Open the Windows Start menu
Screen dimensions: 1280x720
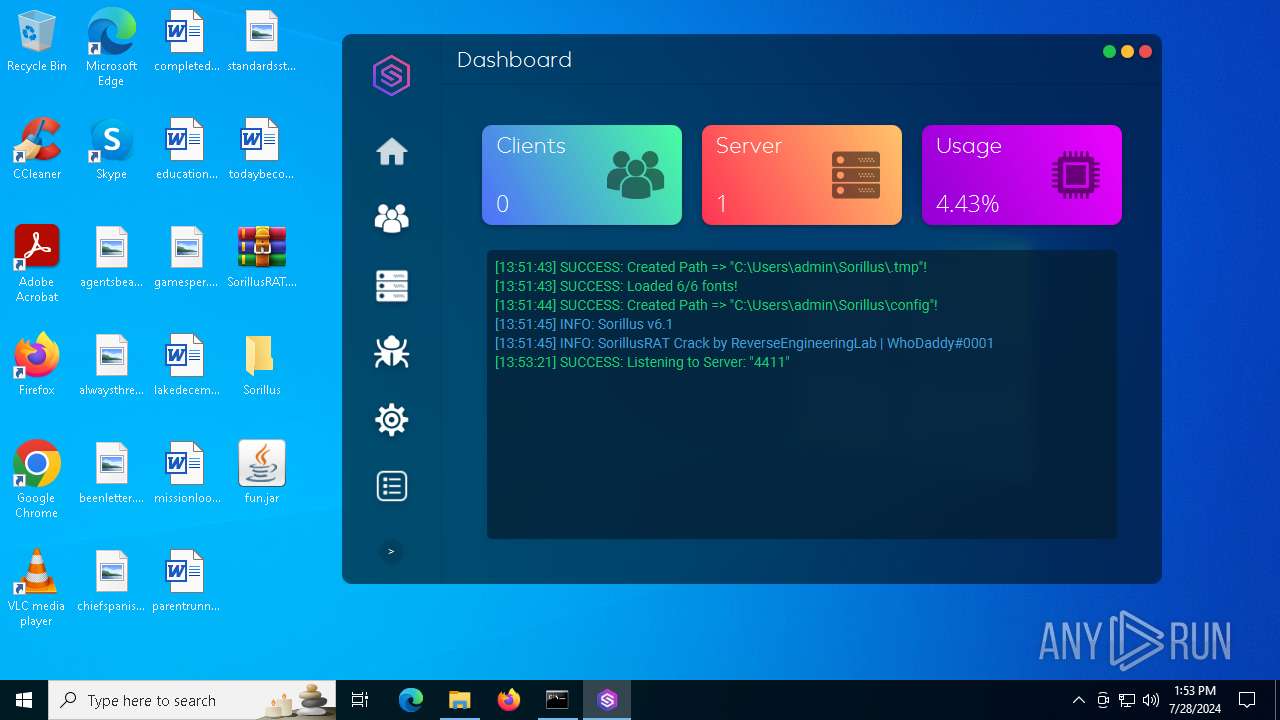pyautogui.click(x=24, y=700)
